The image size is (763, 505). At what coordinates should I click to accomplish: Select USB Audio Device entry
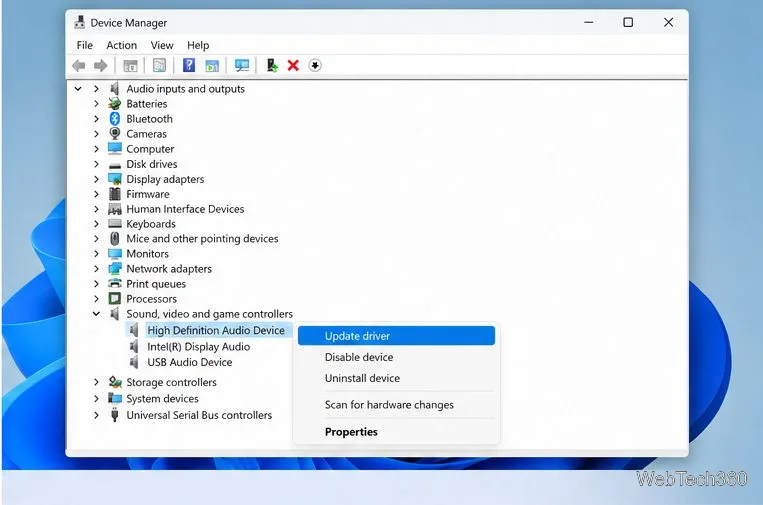(x=190, y=362)
